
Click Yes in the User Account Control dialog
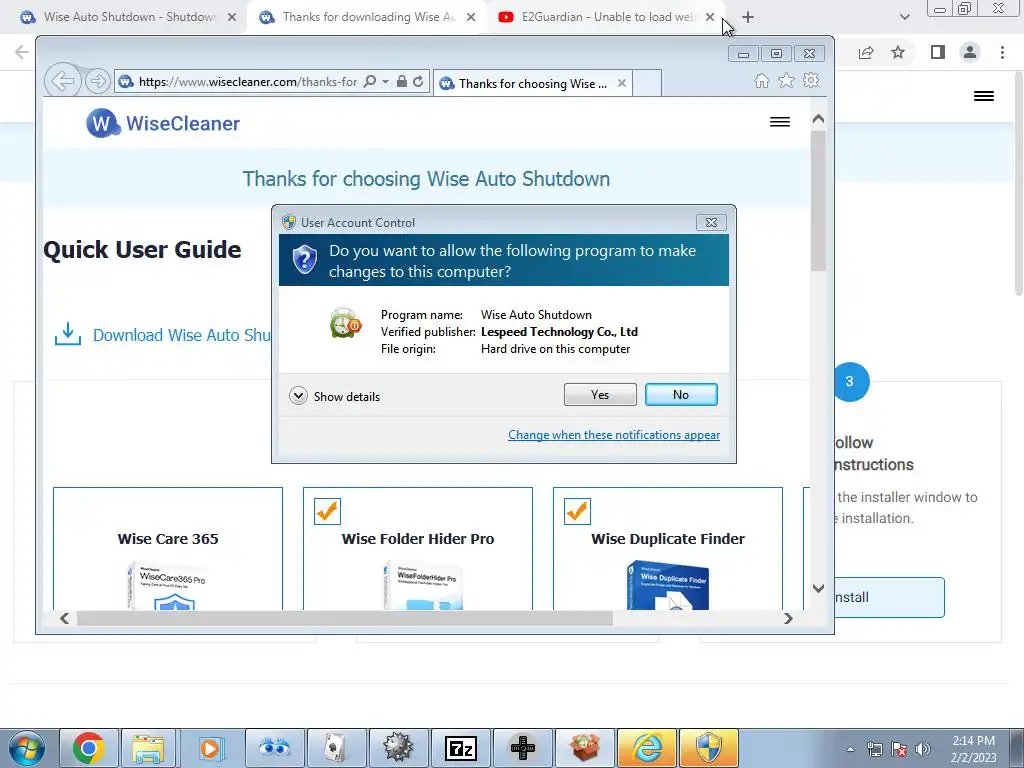[600, 394]
